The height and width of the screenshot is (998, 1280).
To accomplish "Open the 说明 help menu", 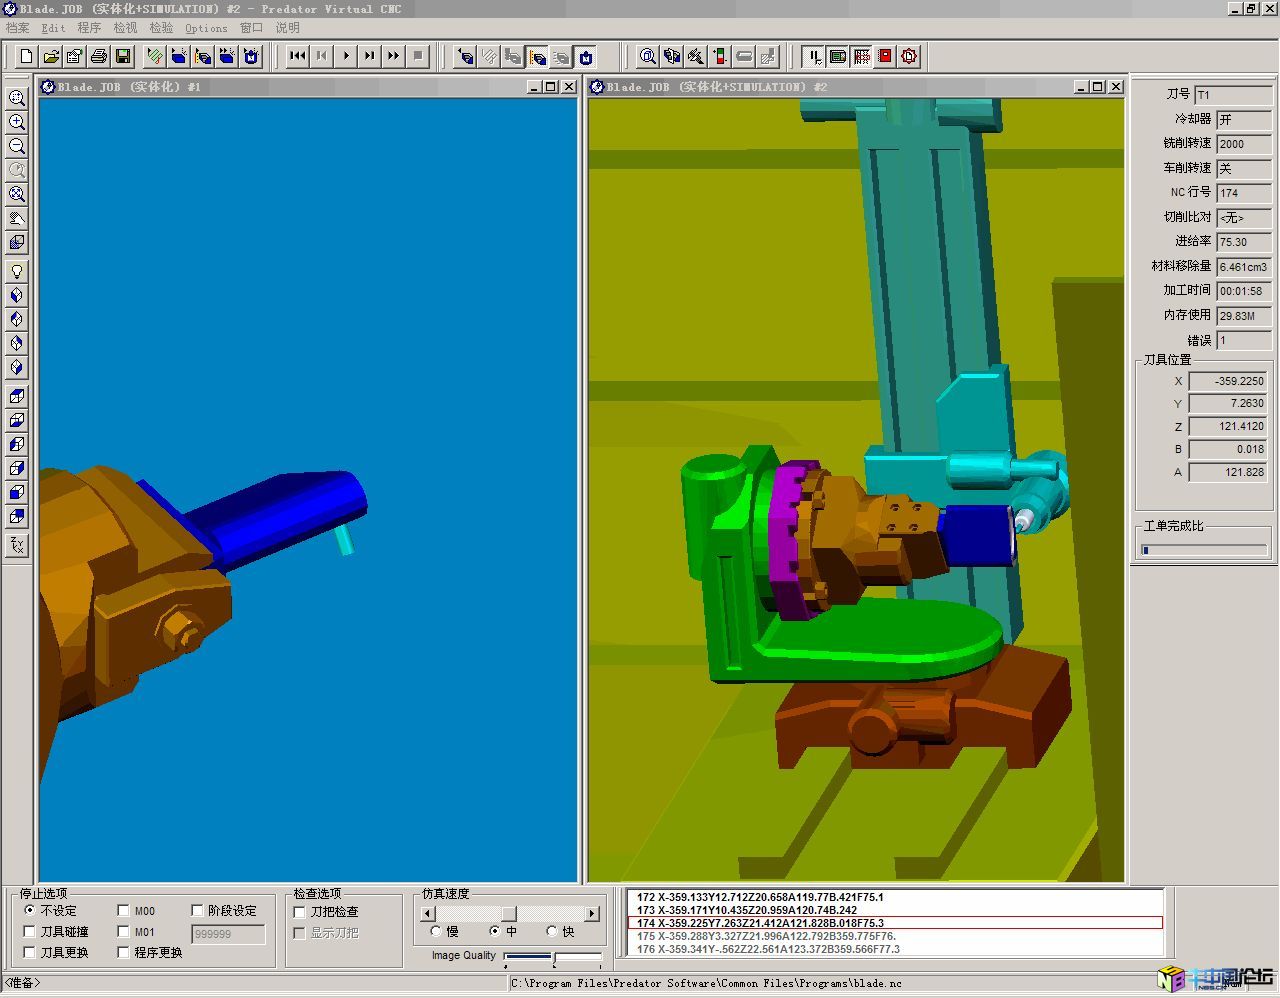I will (287, 28).
